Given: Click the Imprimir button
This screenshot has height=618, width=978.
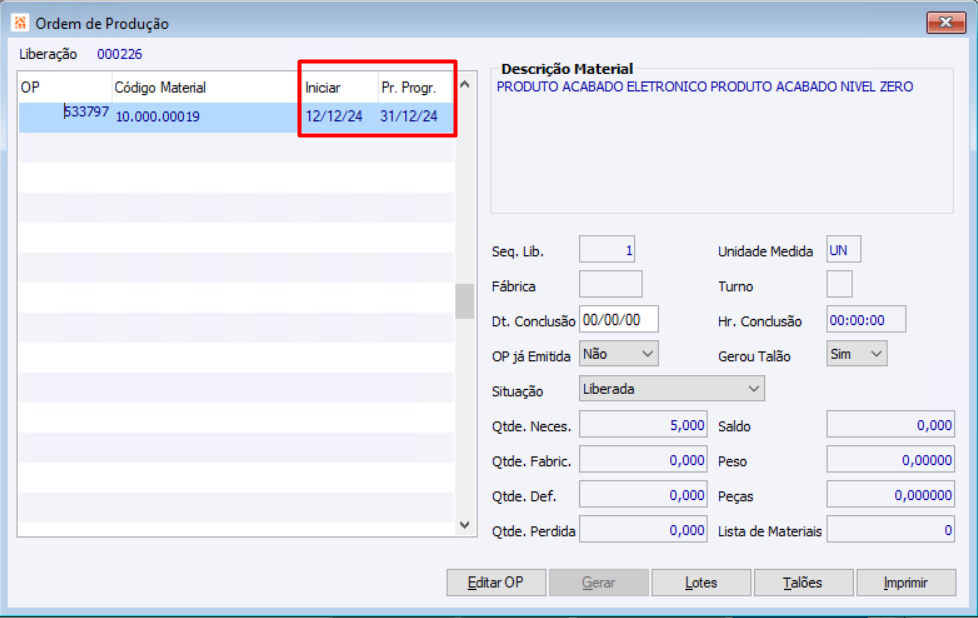Looking at the screenshot, I should [x=906, y=582].
